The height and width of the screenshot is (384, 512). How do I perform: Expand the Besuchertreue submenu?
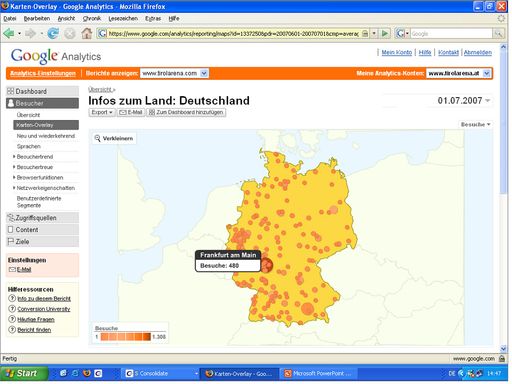tap(35, 167)
